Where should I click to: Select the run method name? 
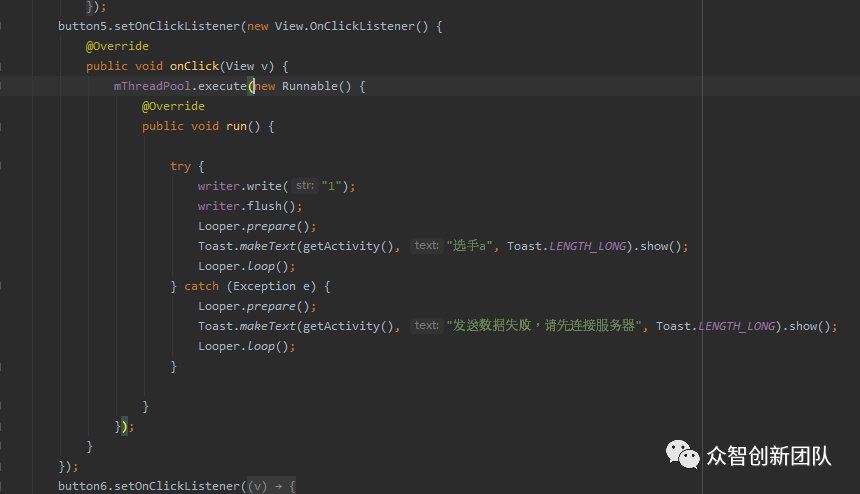coord(236,126)
